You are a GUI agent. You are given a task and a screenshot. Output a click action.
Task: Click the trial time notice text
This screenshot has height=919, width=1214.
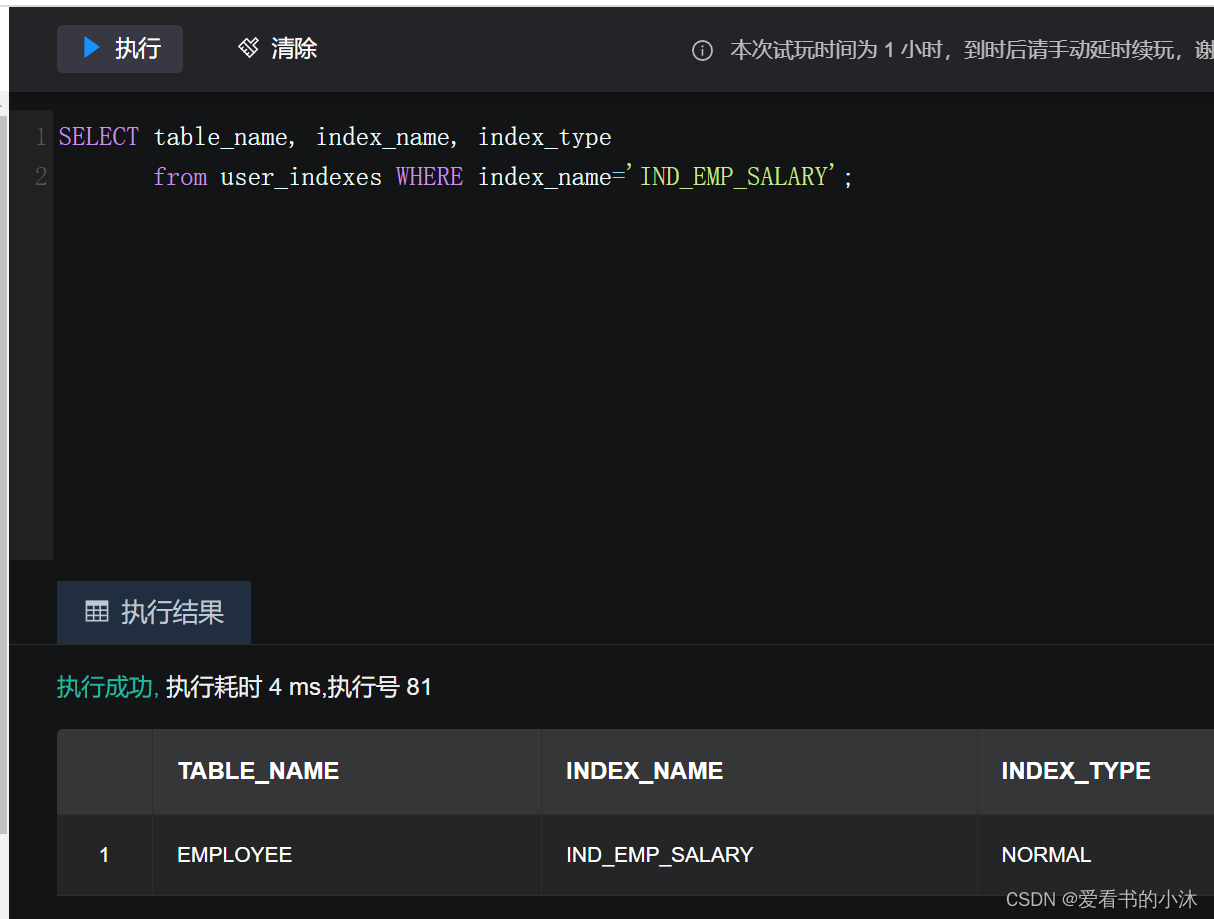971,51
